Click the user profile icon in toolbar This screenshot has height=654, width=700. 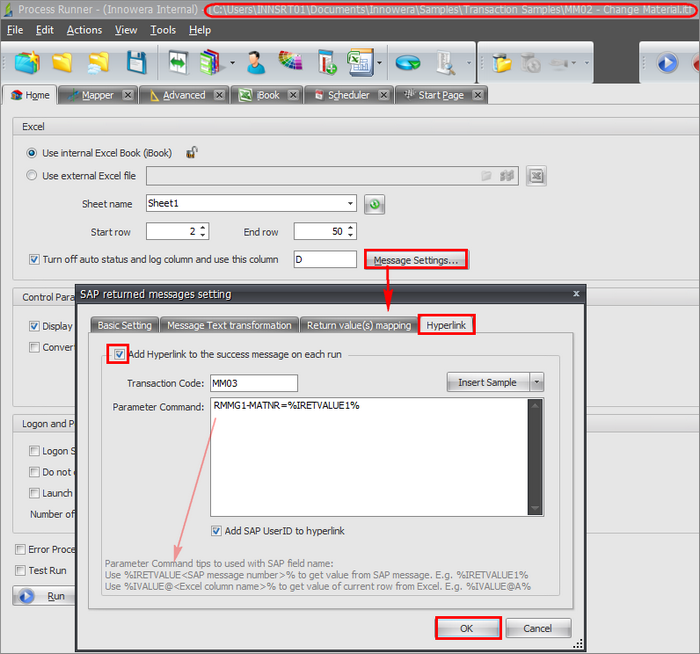255,63
